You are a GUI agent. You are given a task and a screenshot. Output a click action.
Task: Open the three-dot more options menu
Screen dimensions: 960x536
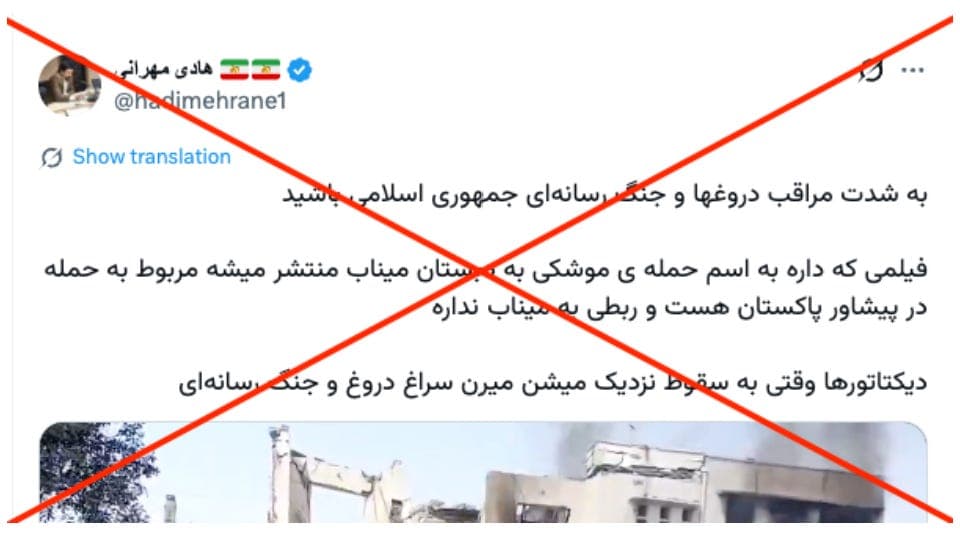912,70
